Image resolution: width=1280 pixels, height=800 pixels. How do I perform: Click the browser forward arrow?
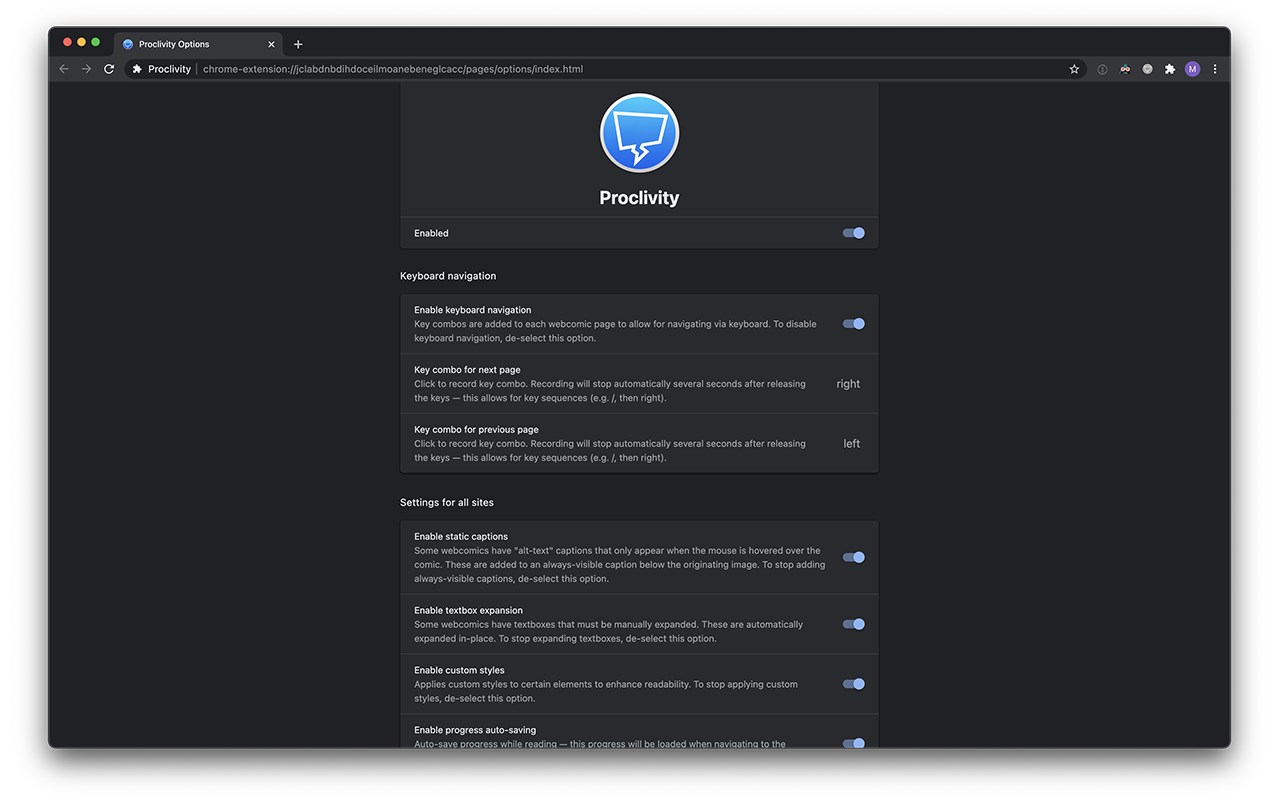click(86, 69)
